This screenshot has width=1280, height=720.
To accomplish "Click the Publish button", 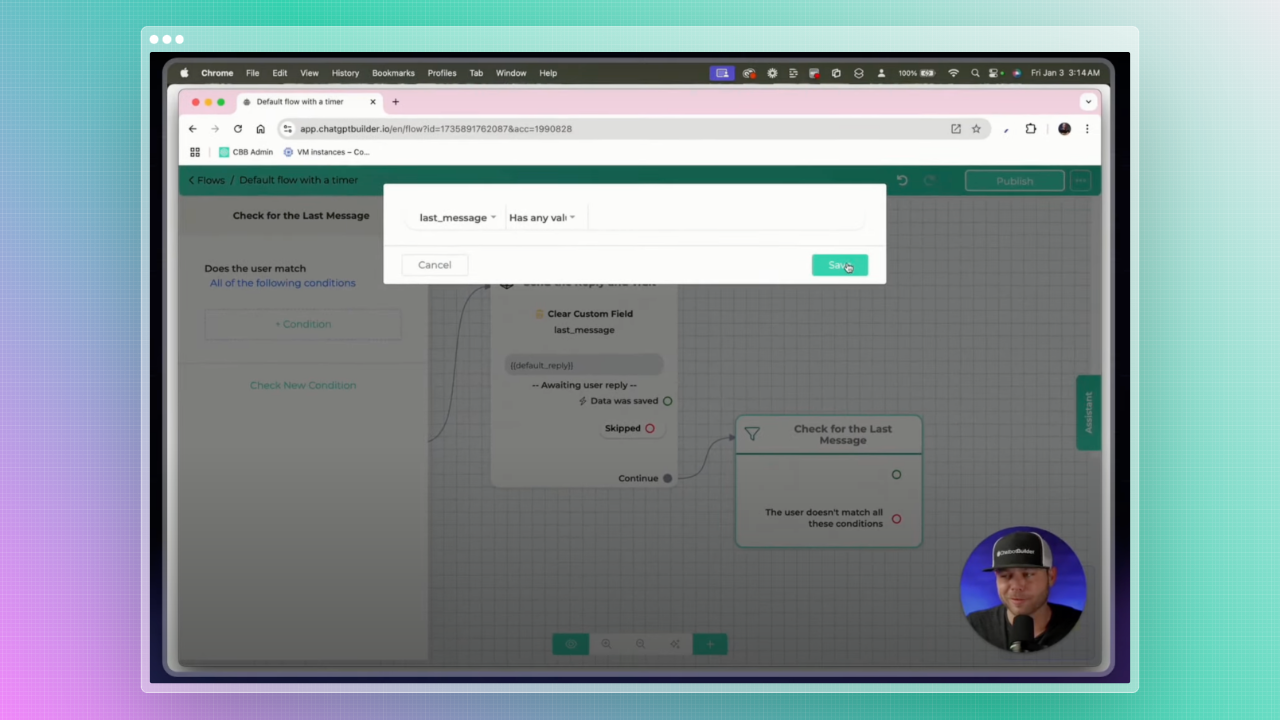I will pyautogui.click(x=1014, y=181).
